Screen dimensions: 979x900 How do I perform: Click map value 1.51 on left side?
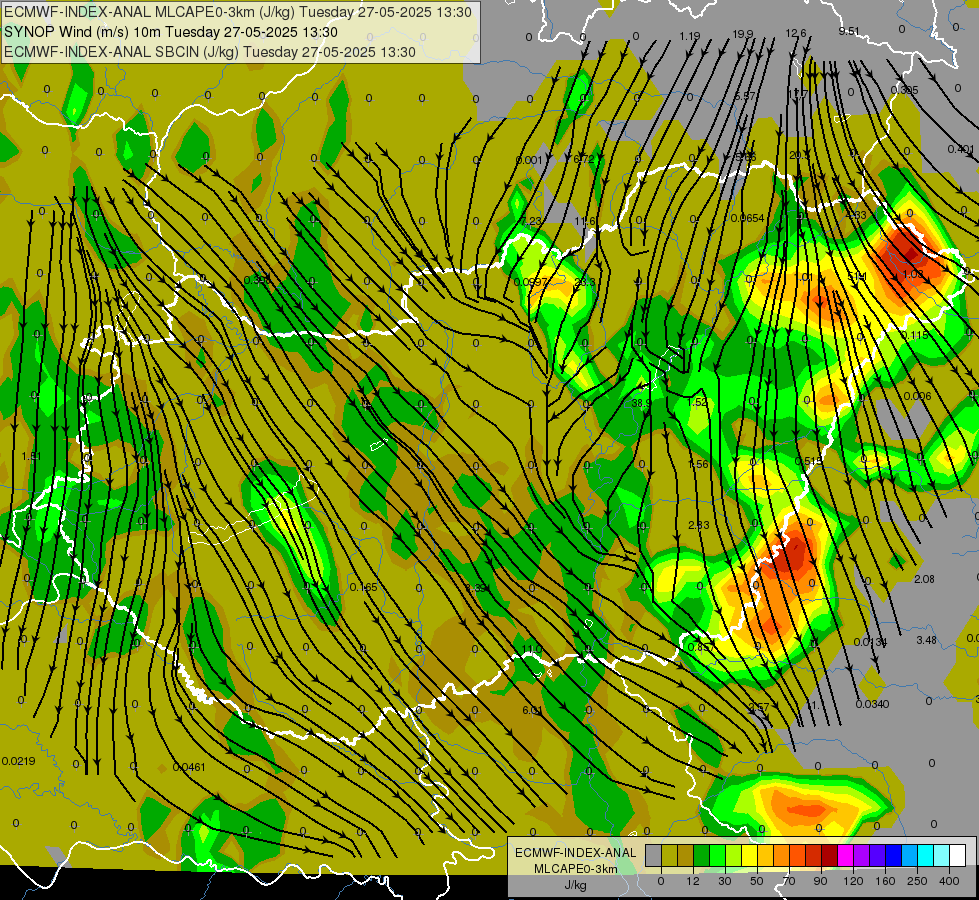tap(31, 456)
